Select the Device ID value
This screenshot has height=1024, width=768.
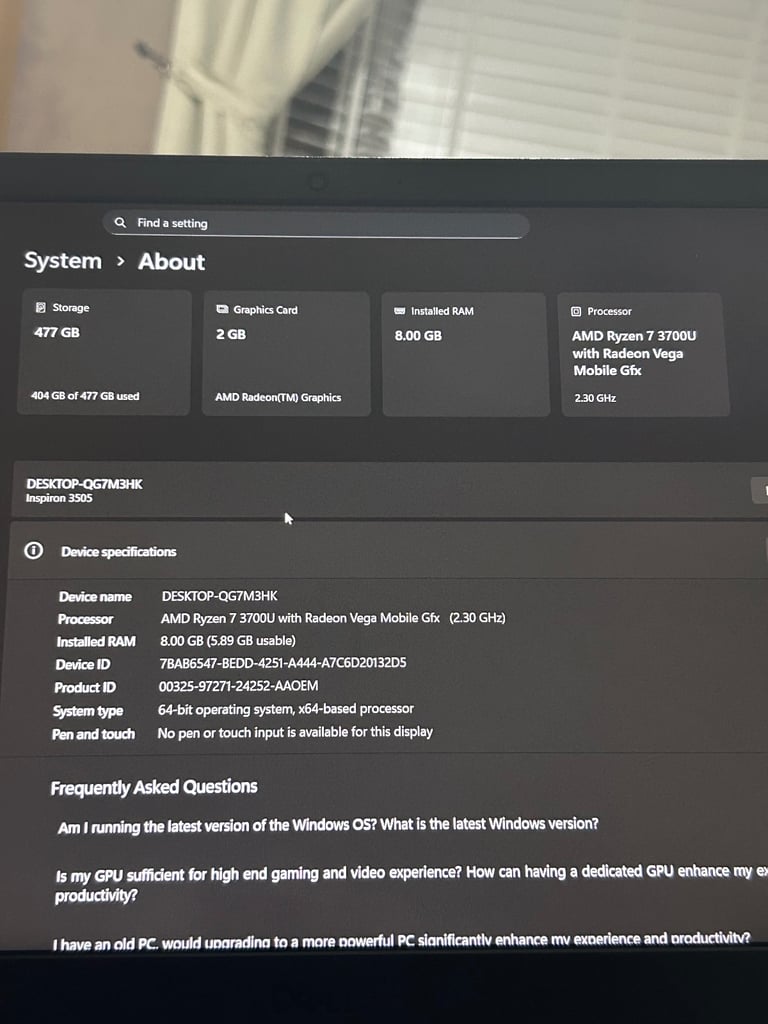point(282,663)
